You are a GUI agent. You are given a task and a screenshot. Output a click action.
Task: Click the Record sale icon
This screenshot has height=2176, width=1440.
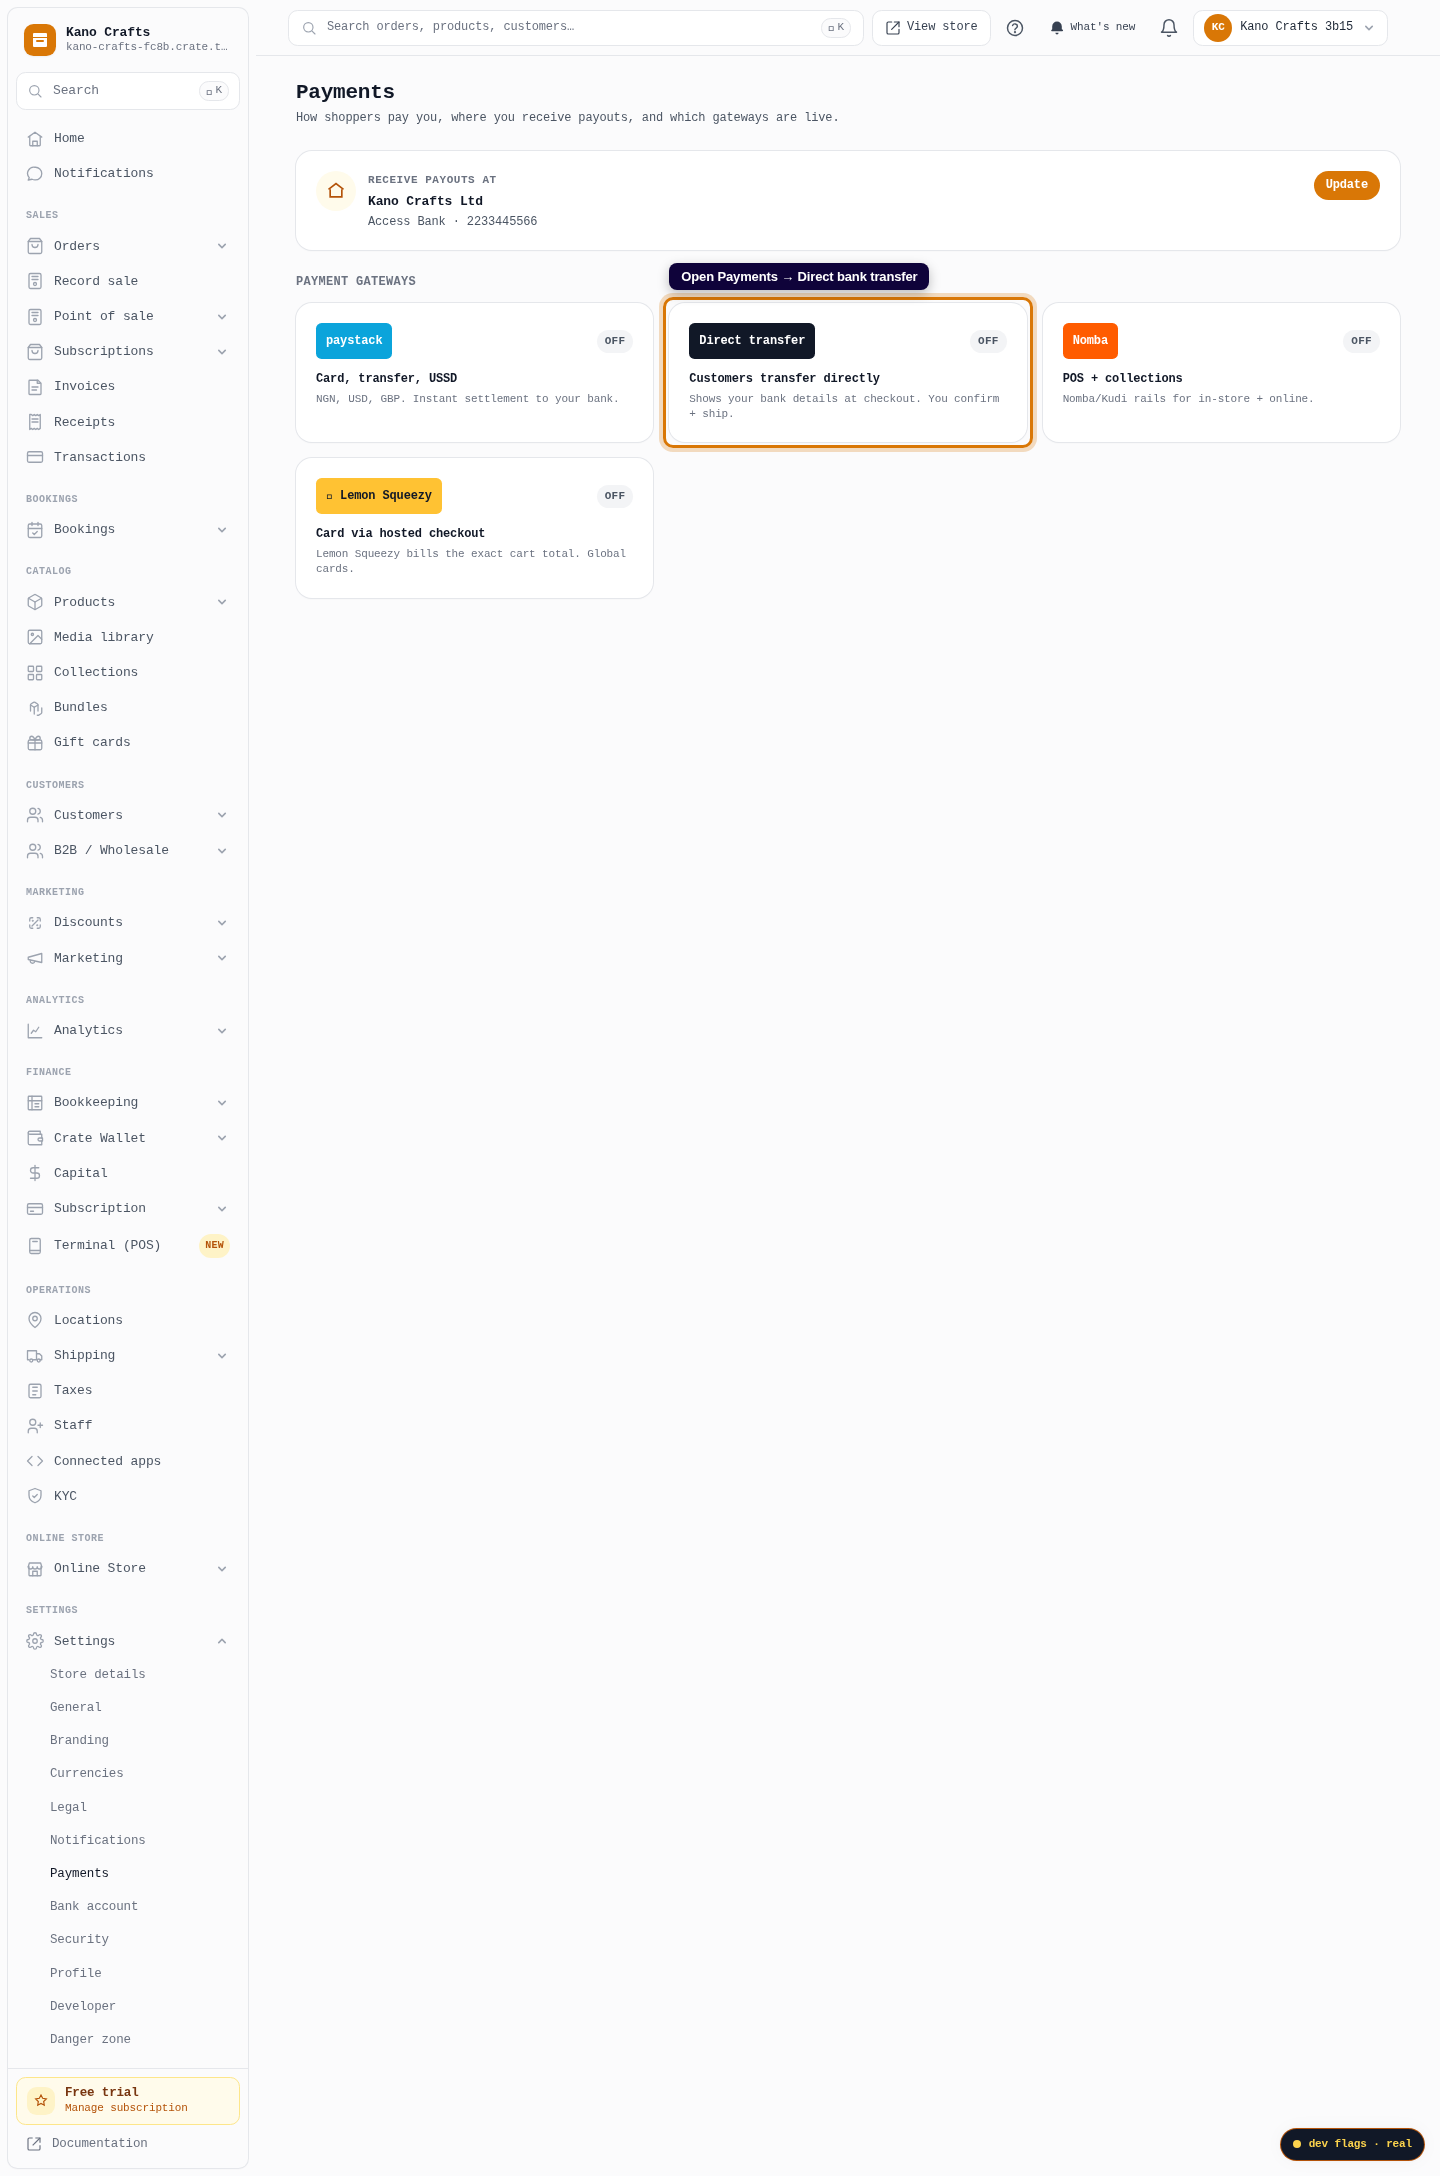(35, 281)
